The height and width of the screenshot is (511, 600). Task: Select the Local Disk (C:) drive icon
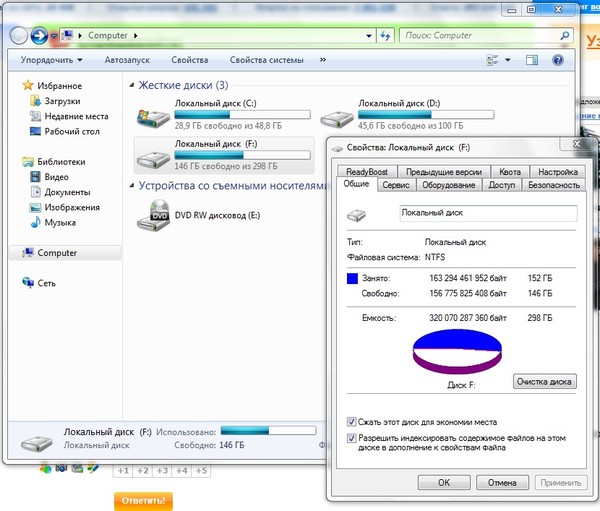[153, 118]
